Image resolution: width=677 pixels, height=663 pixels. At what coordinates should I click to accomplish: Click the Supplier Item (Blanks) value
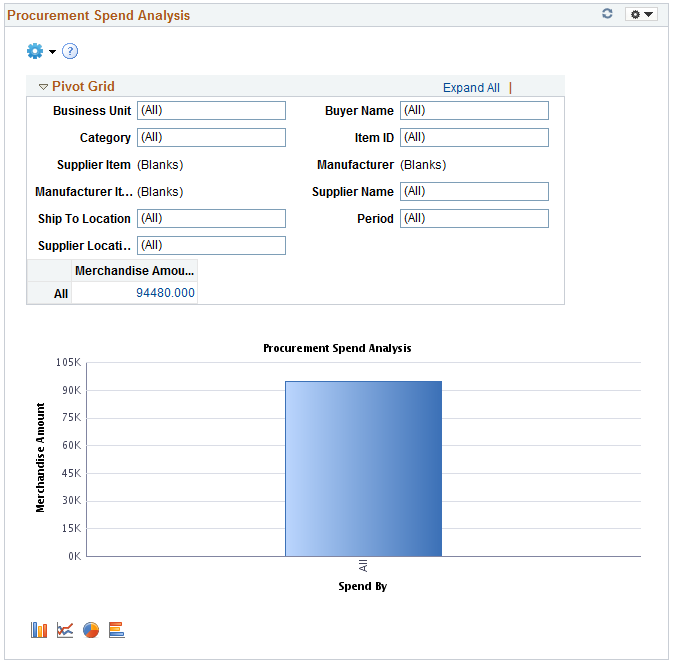pos(160,165)
